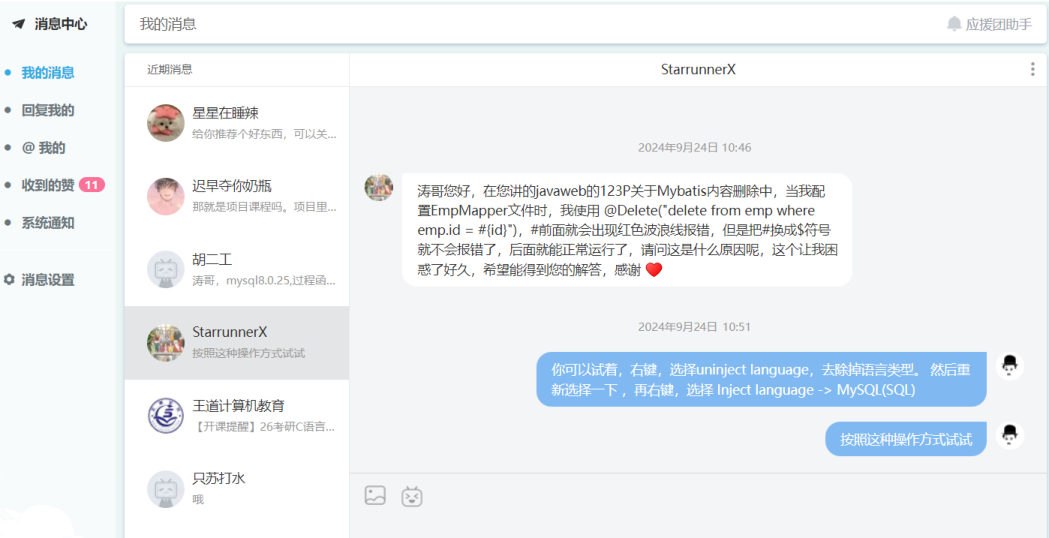Screen dimensions: 1049x538
Task: Click the timestamp 2024年9月24日 10:46
Action: point(694,147)
